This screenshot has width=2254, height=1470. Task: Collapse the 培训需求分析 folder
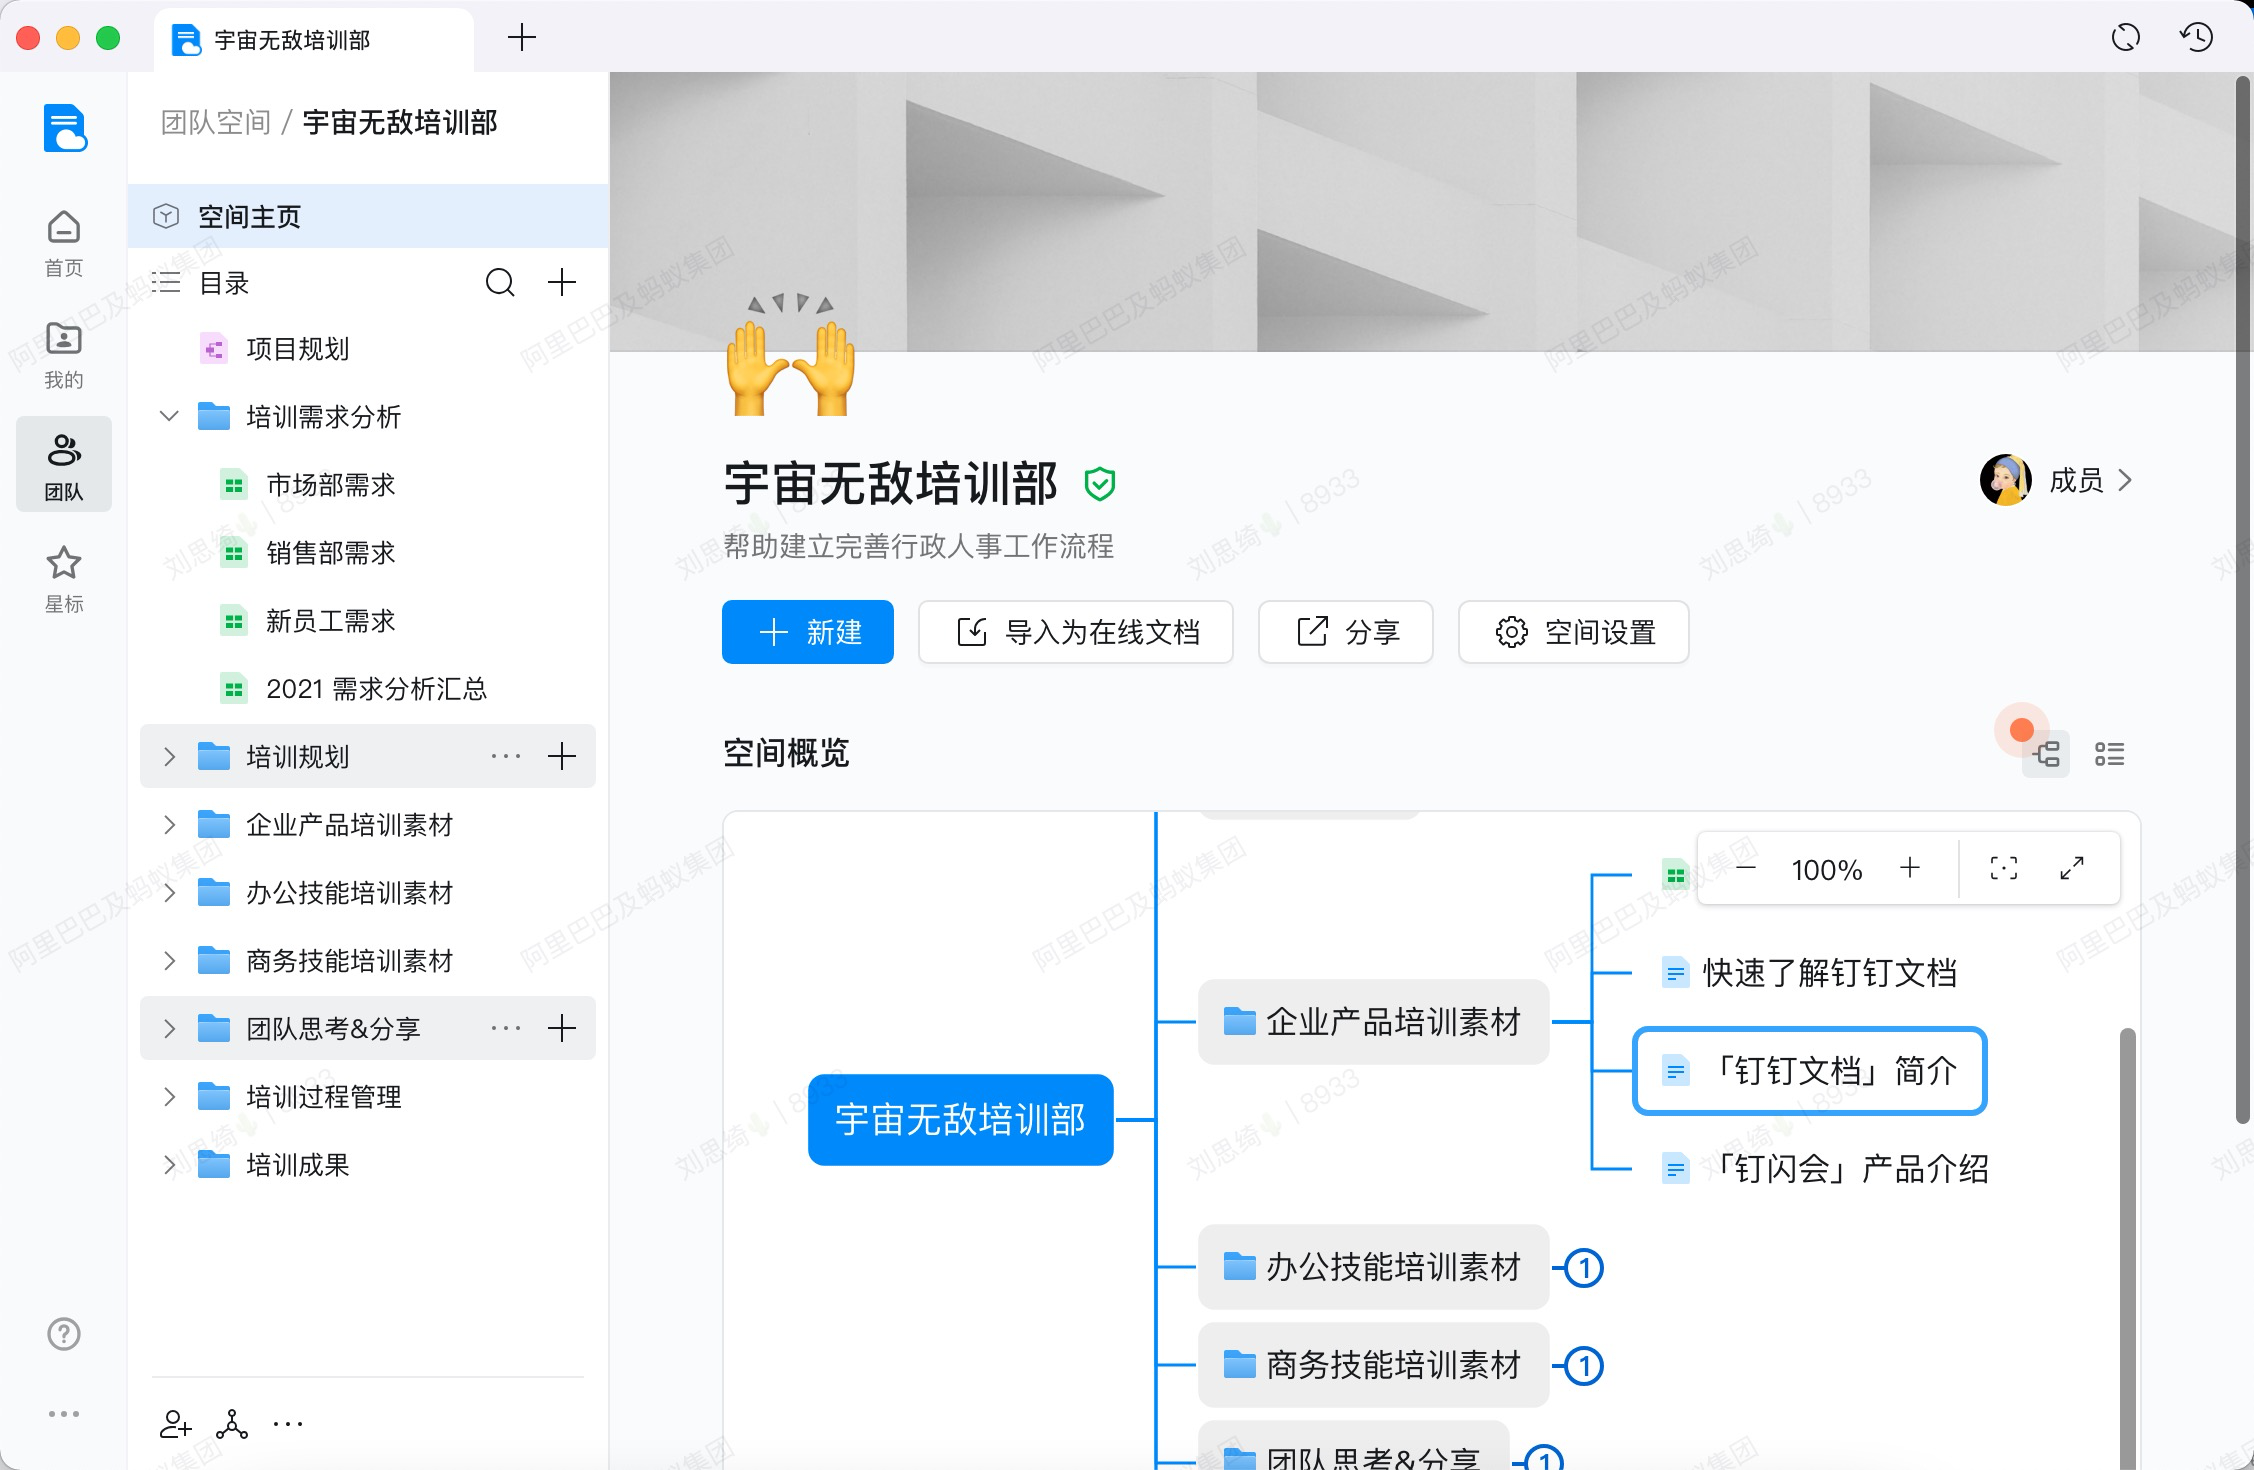pyautogui.click(x=169, y=417)
